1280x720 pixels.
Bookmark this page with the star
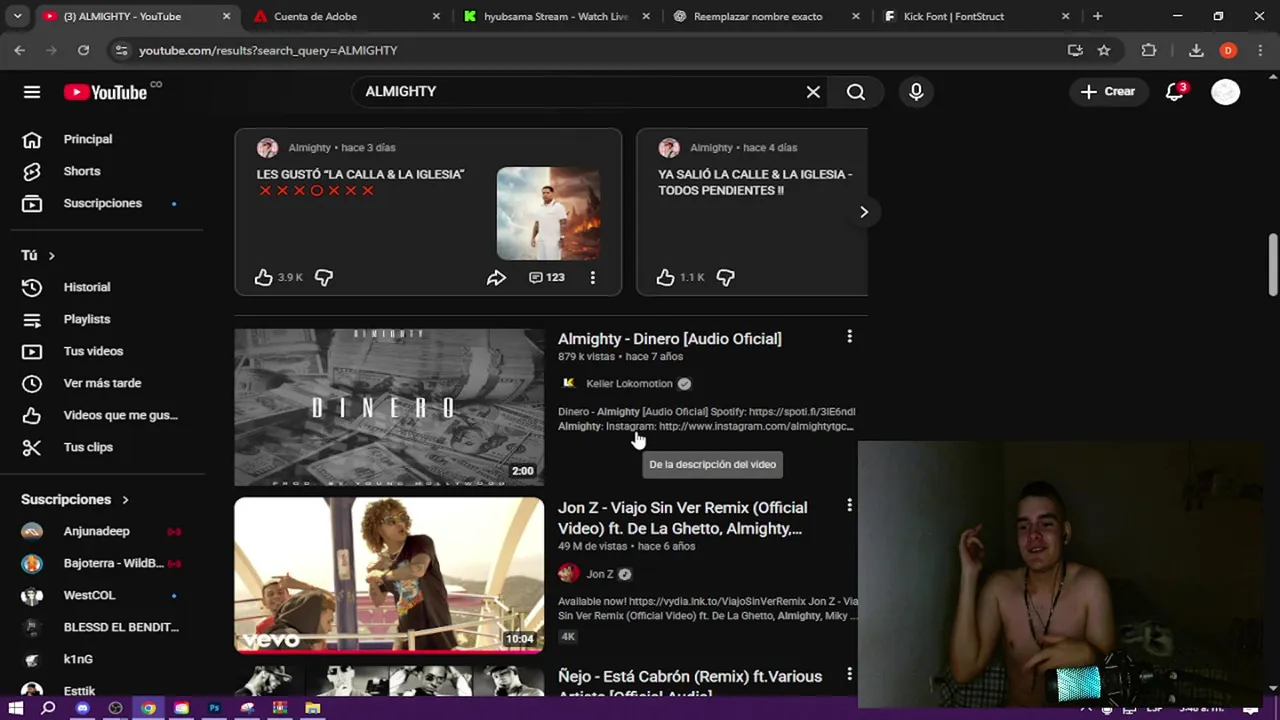[x=1104, y=50]
